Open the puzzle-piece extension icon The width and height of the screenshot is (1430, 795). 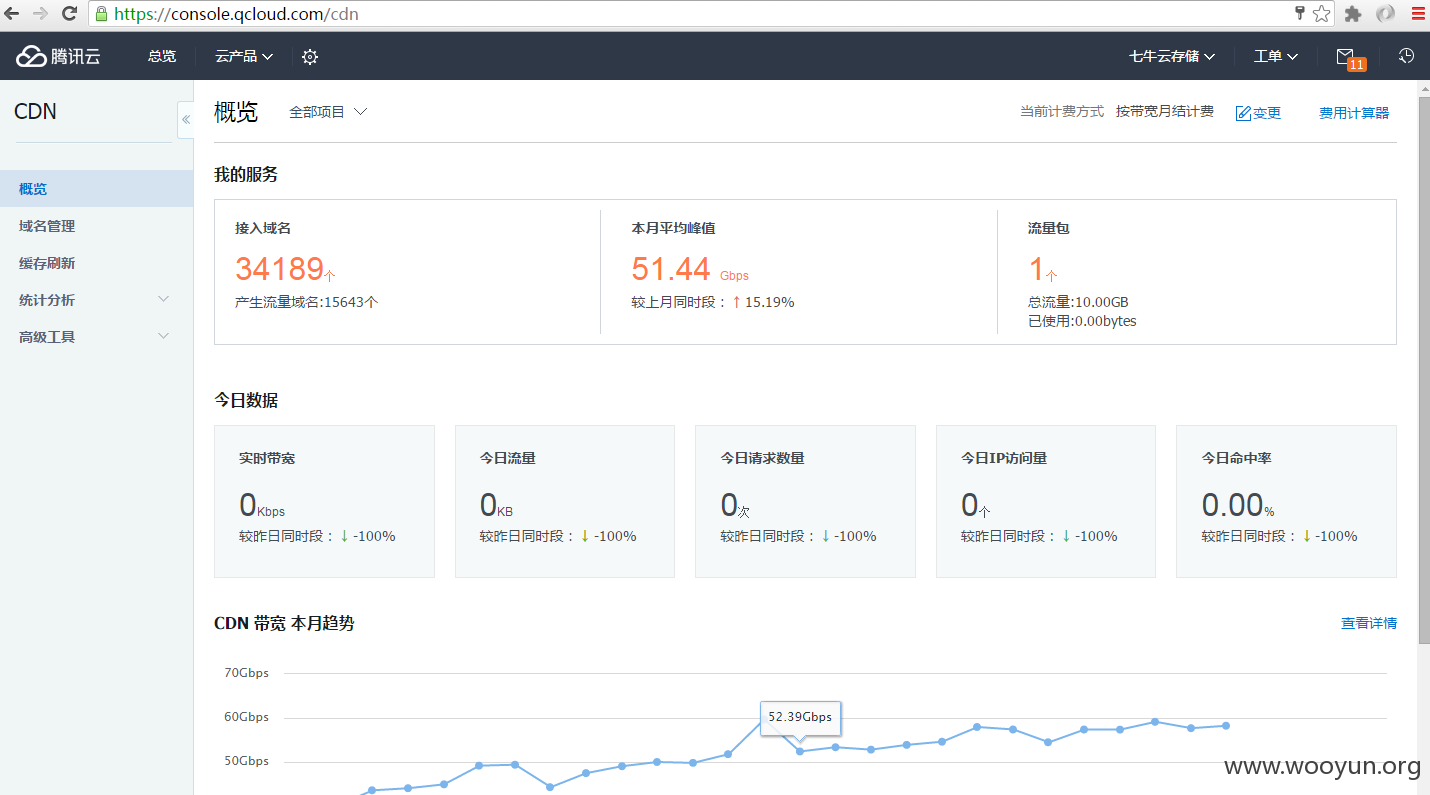1353,14
